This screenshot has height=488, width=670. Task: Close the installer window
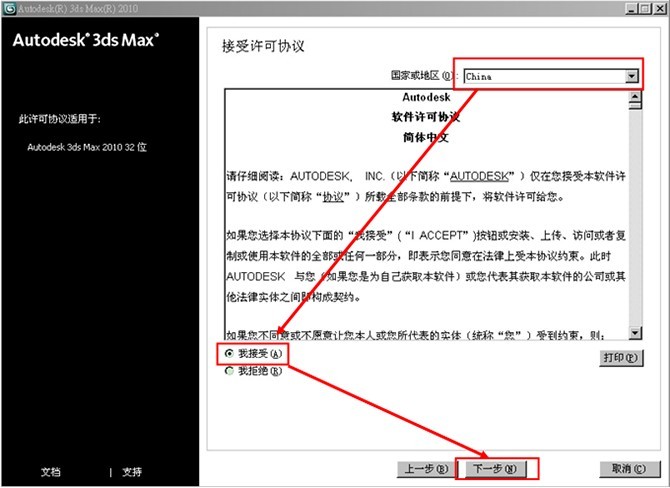(x=659, y=9)
